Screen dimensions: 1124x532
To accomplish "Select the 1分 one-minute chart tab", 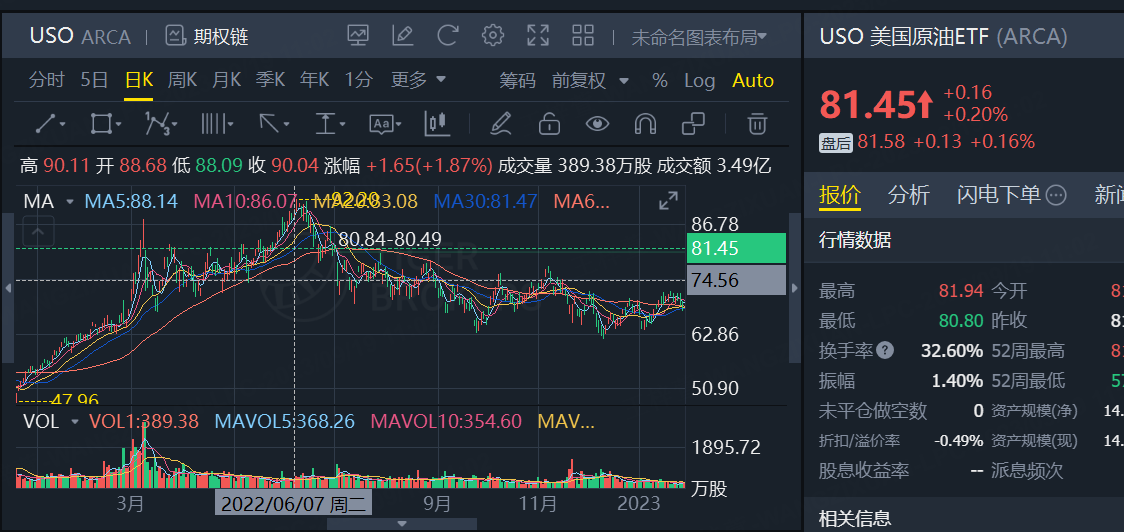I will pyautogui.click(x=358, y=80).
